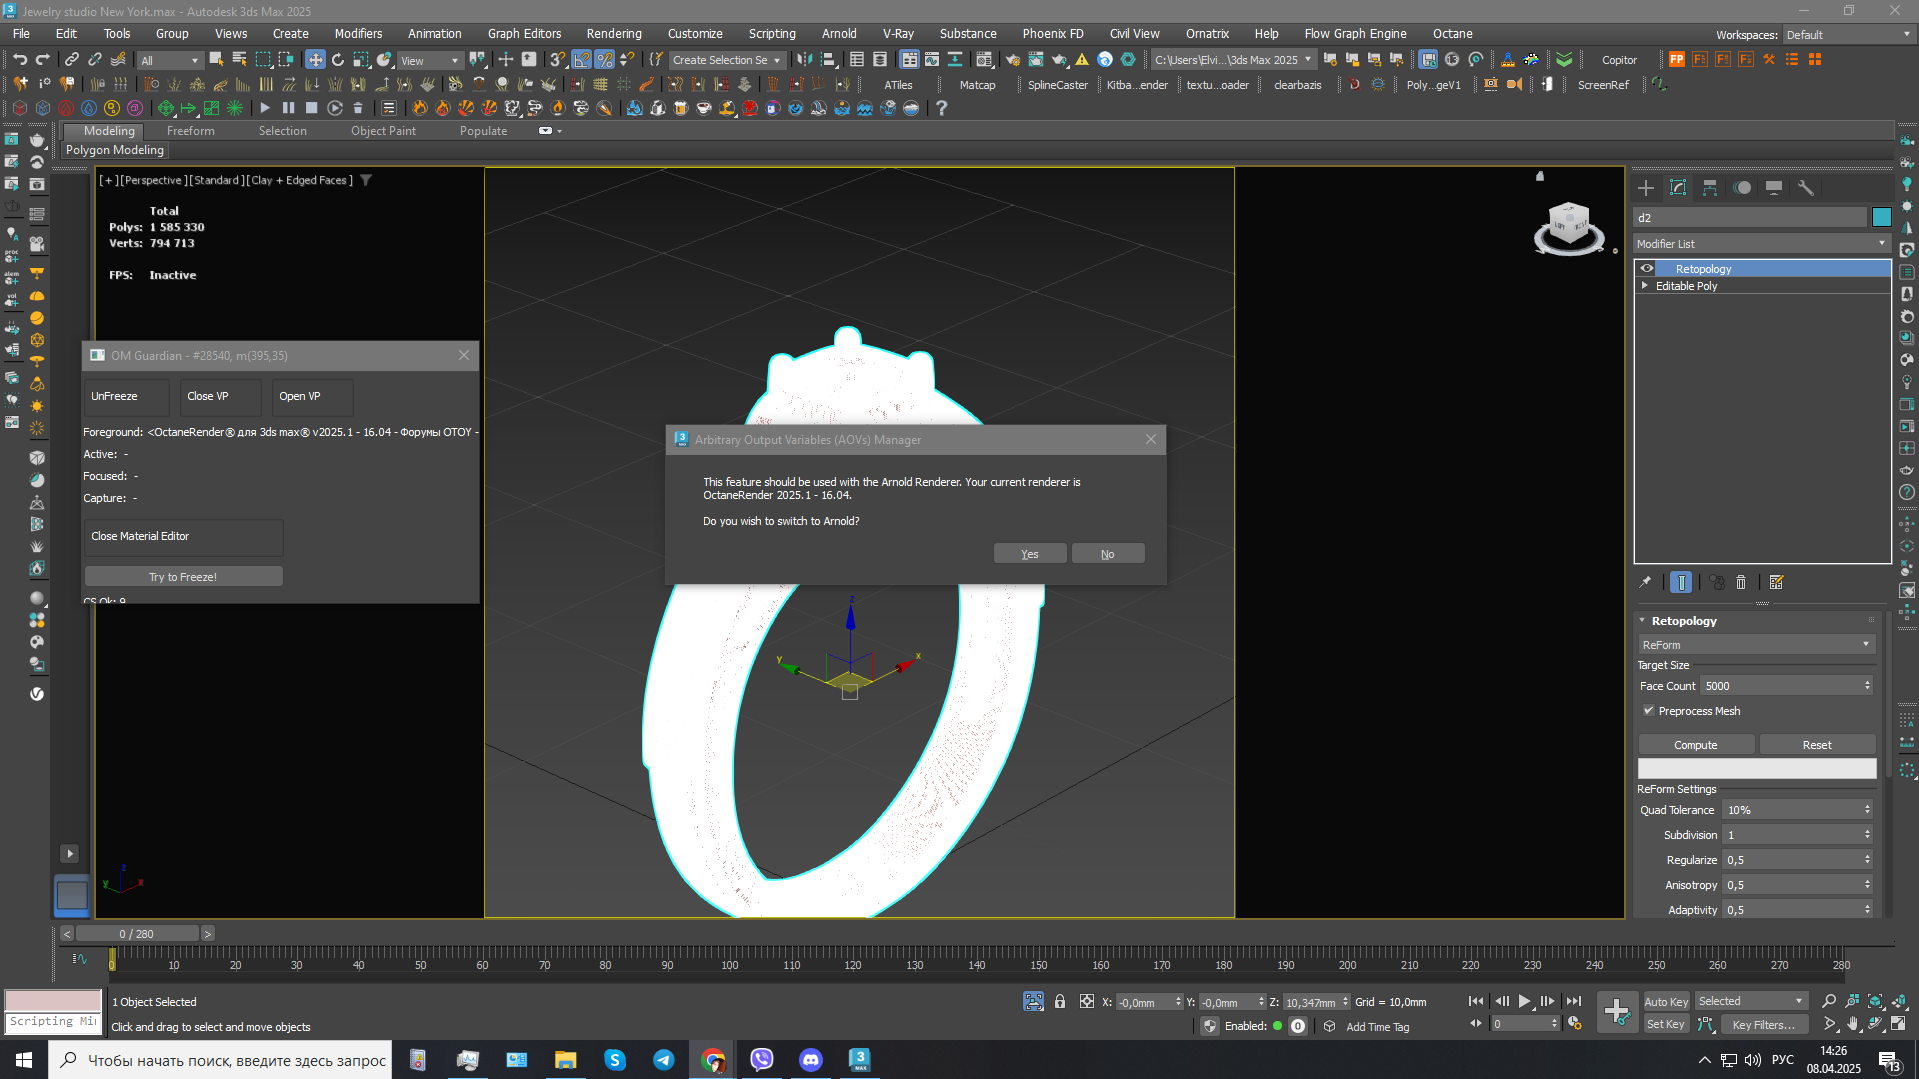Open the Utilities wrench panel icon
1919x1079 pixels.
point(1805,188)
